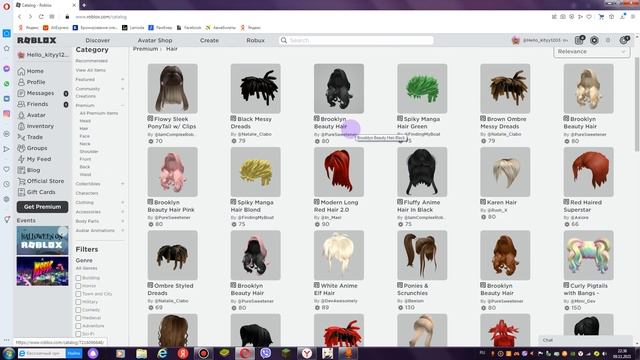640x360 pixels.
Task: Click the browser back arrow
Action: tap(19, 17)
